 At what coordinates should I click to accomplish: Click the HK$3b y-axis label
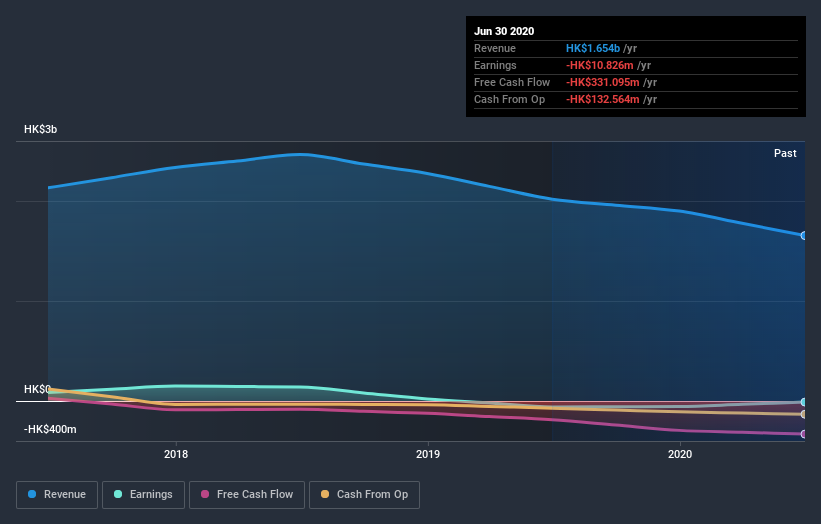coord(40,129)
